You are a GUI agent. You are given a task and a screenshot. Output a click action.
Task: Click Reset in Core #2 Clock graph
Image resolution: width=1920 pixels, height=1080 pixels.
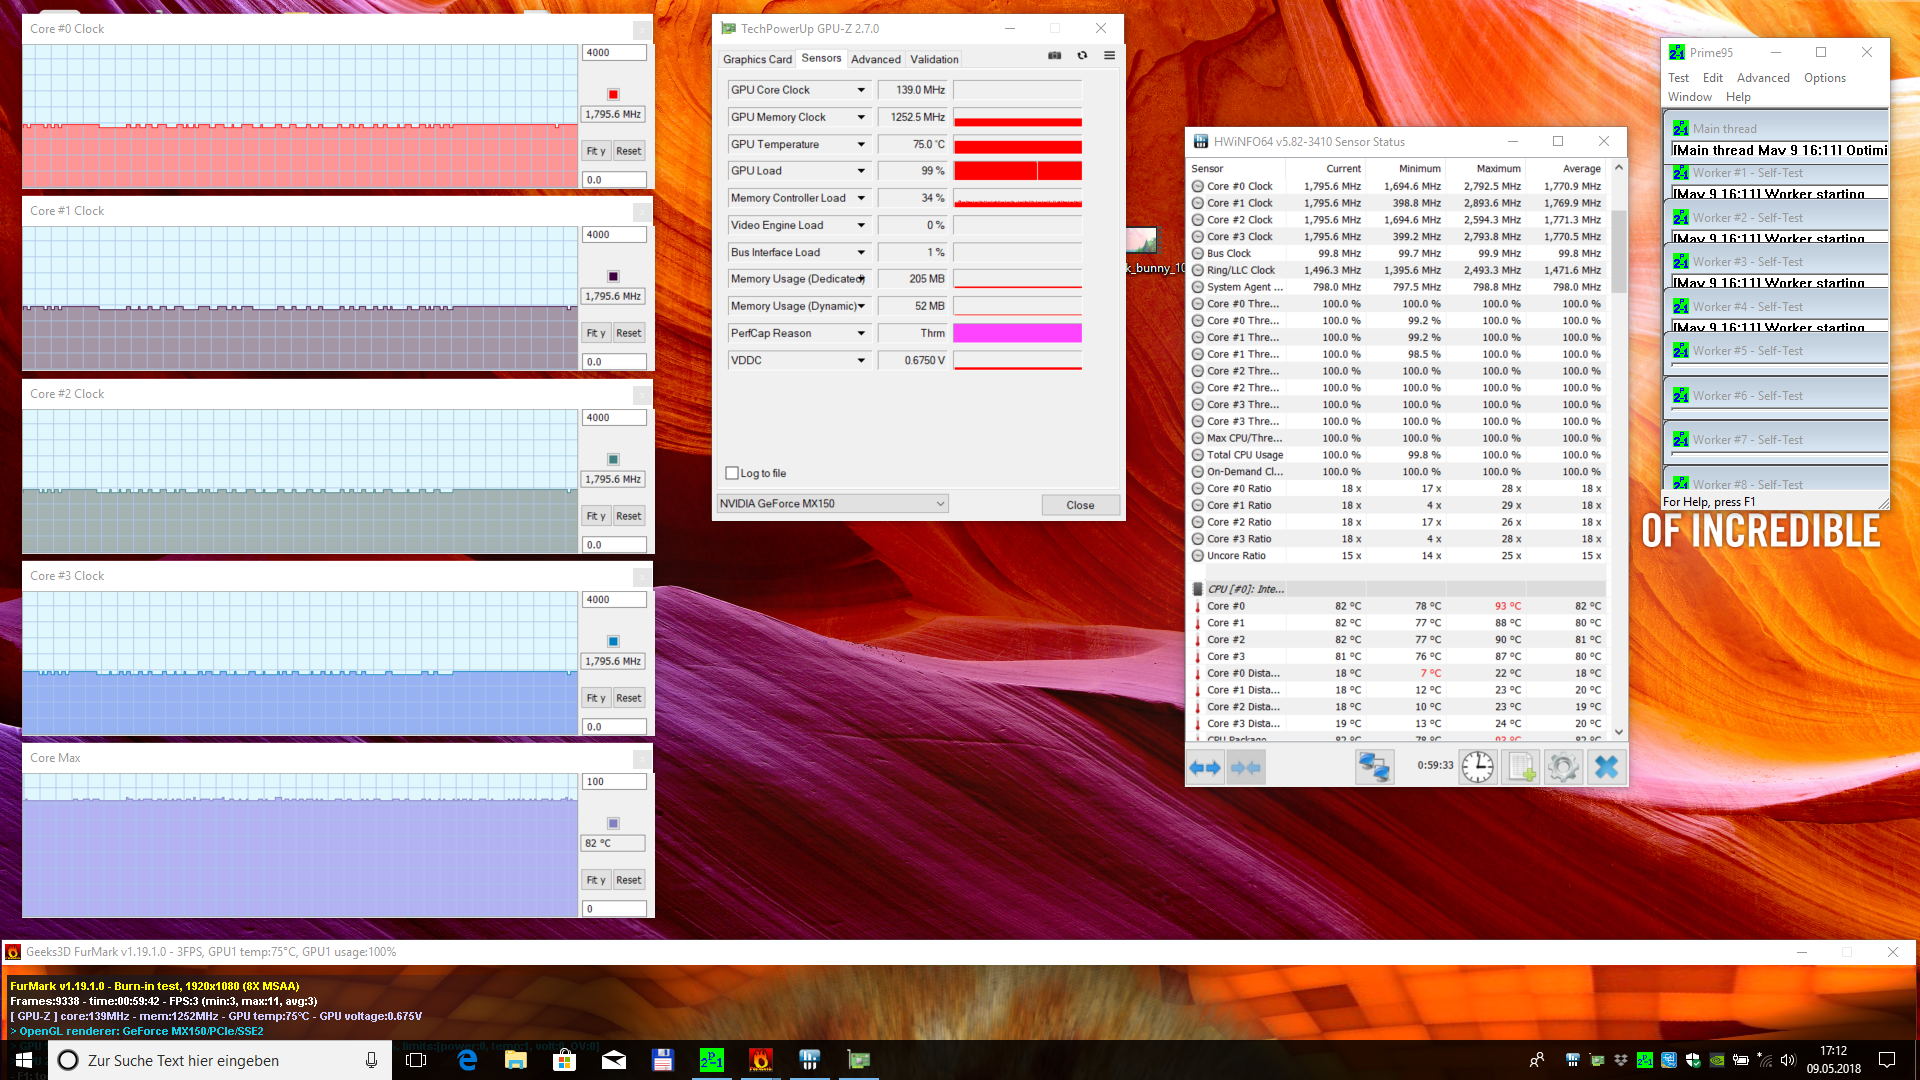[x=628, y=516]
